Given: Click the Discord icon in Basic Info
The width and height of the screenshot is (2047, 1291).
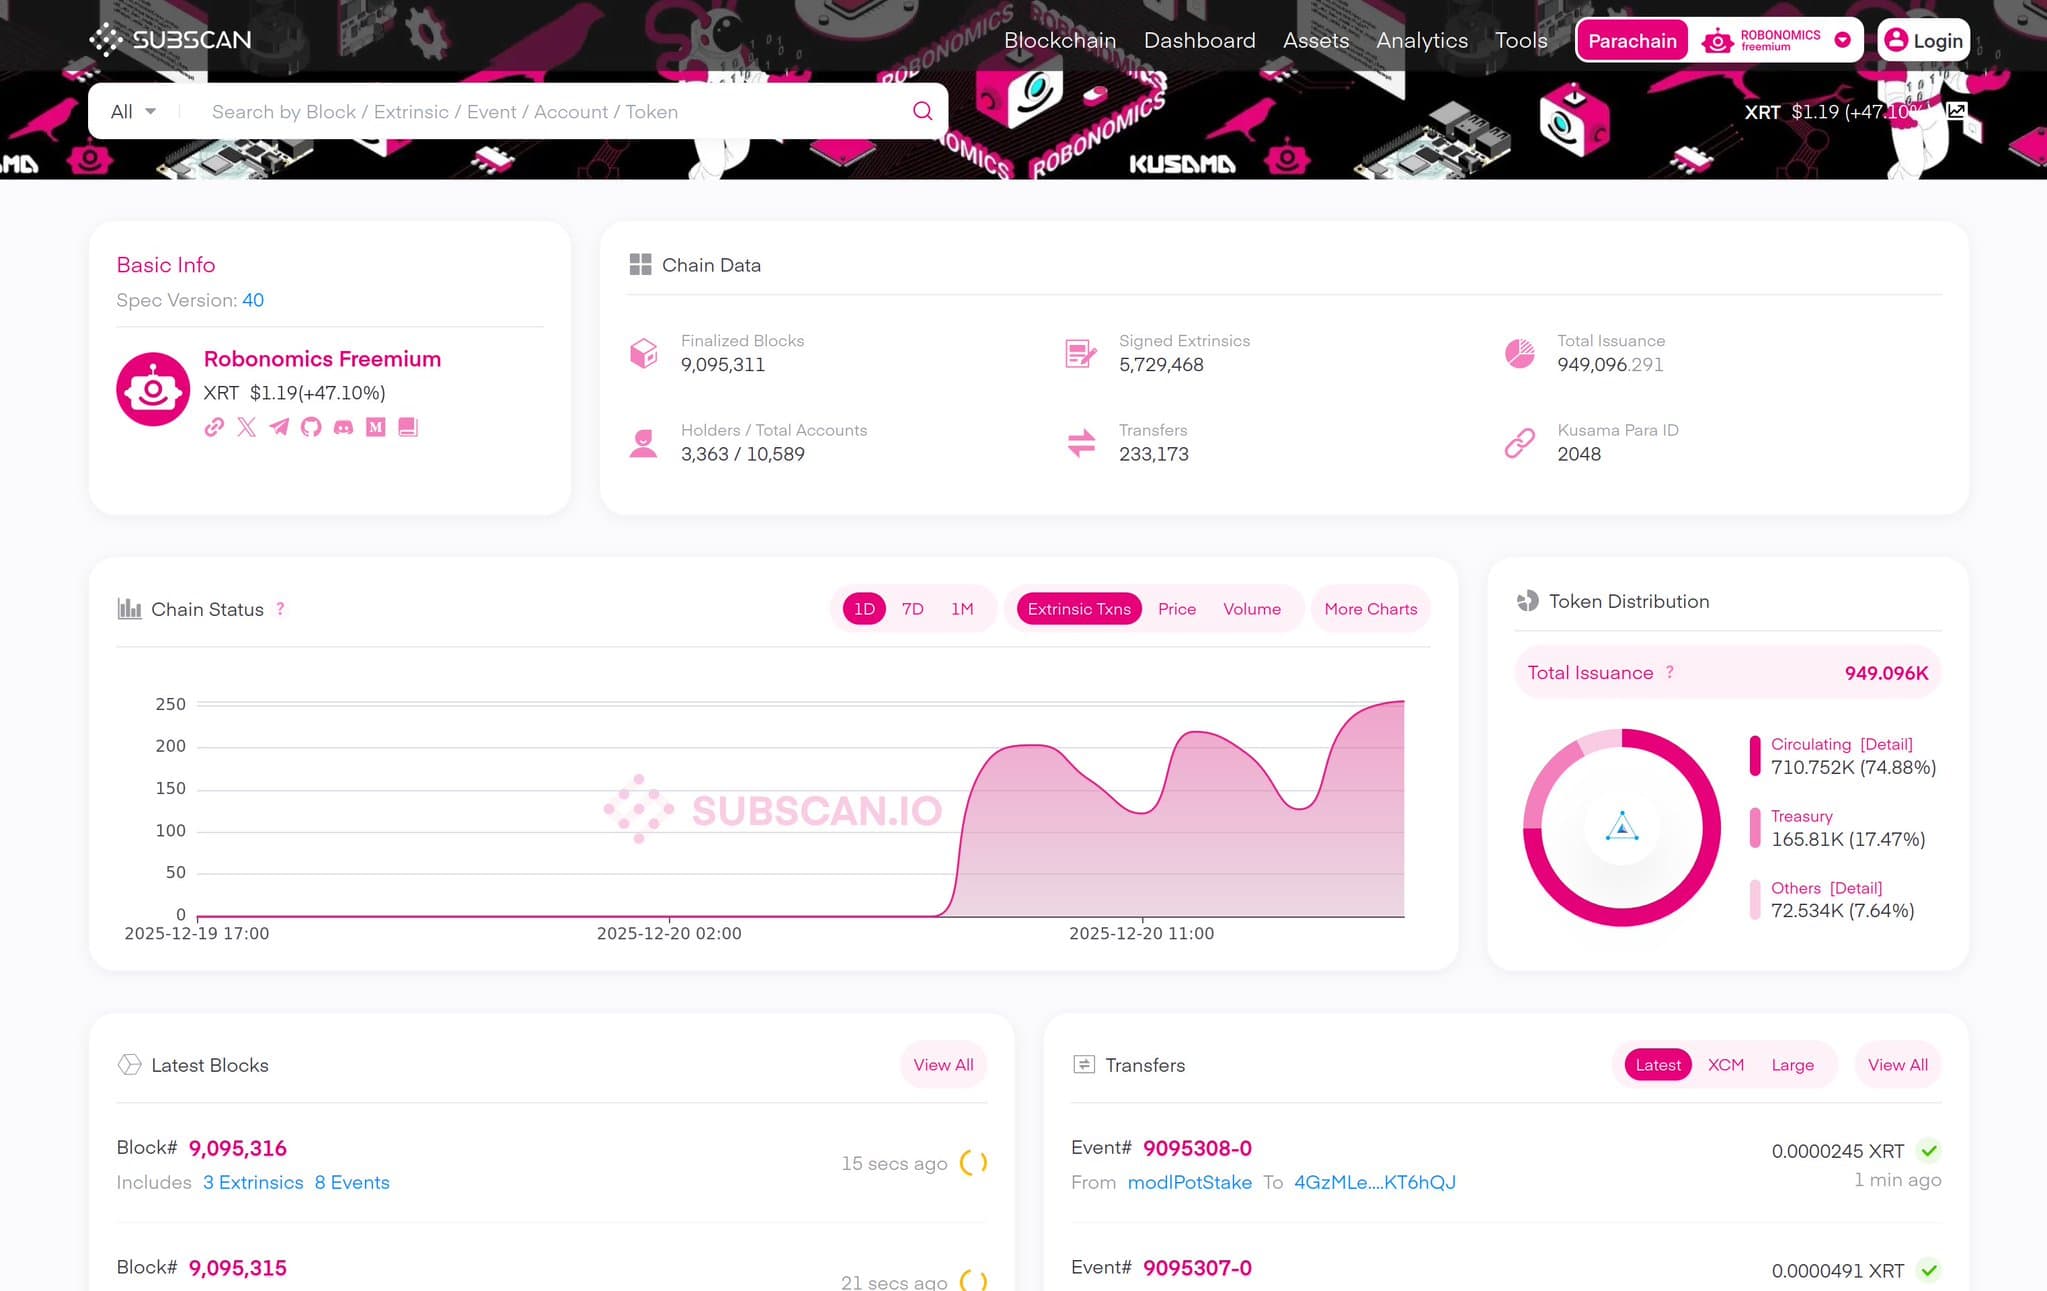Looking at the screenshot, I should (x=343, y=427).
